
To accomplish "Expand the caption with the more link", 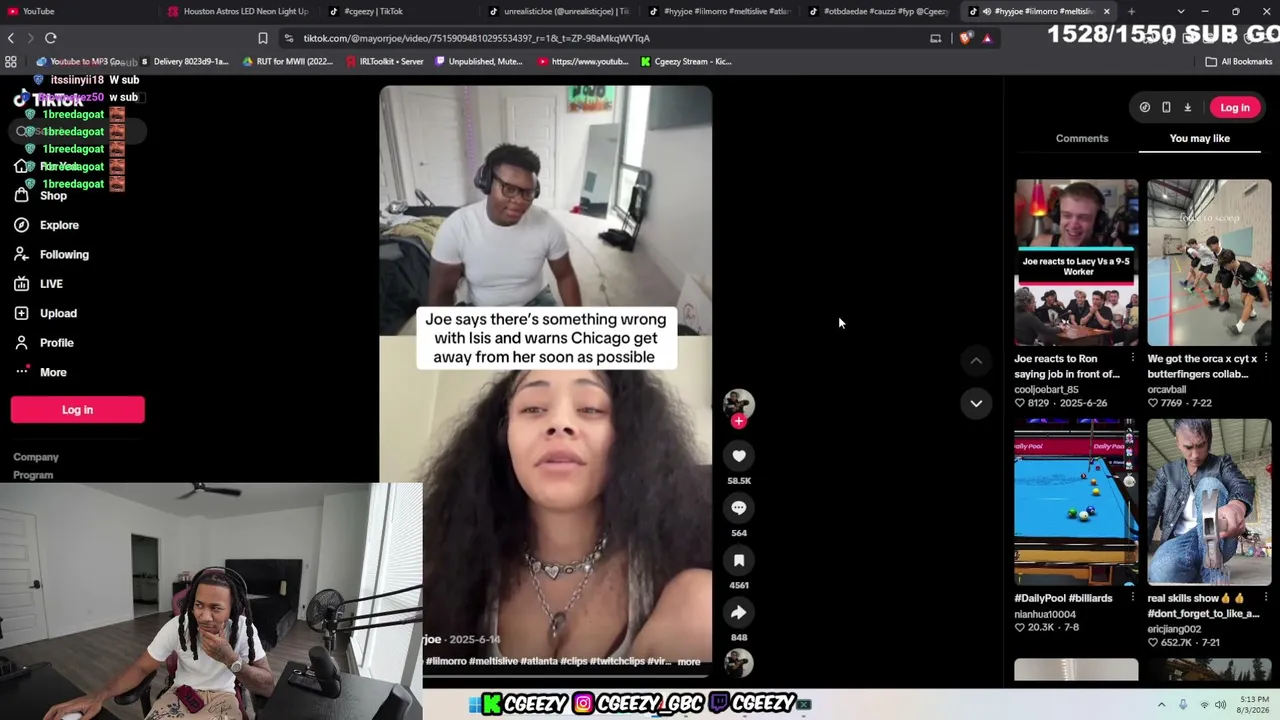I will (689, 662).
